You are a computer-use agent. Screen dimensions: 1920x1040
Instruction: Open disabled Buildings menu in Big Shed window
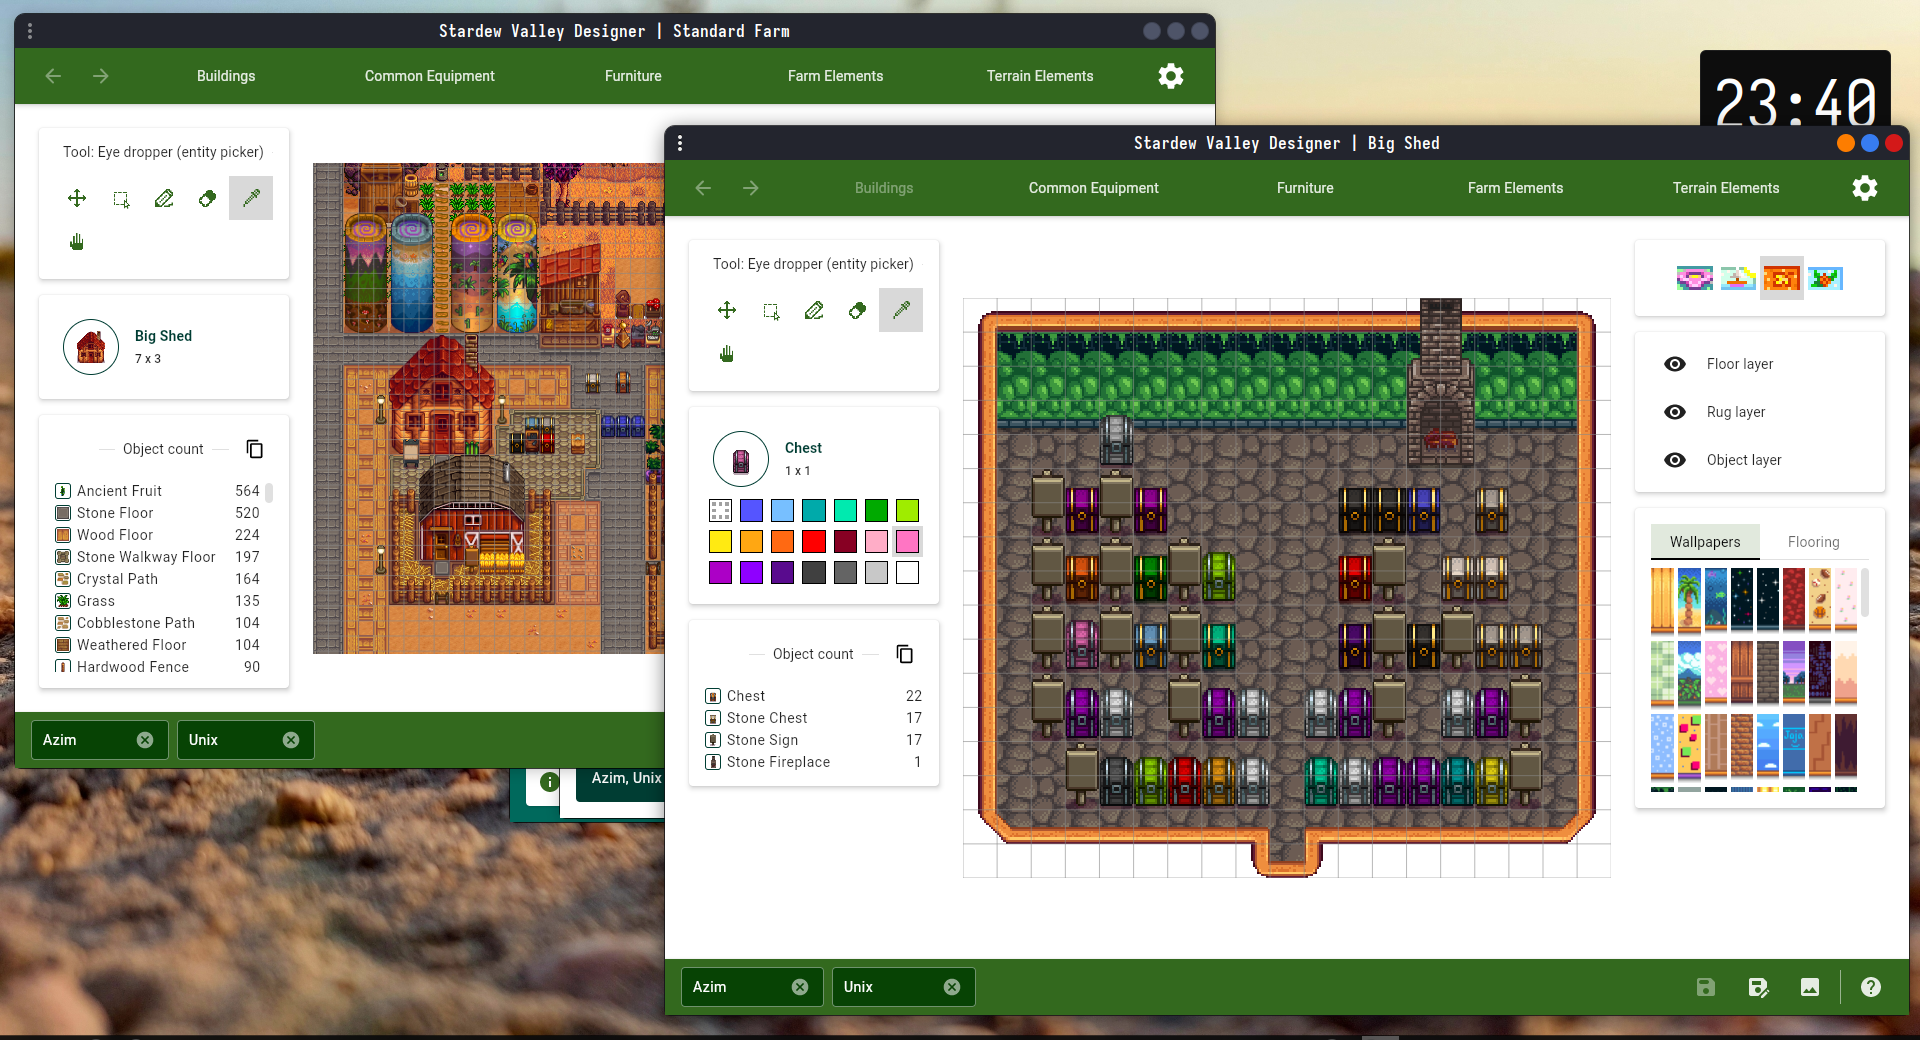click(884, 188)
